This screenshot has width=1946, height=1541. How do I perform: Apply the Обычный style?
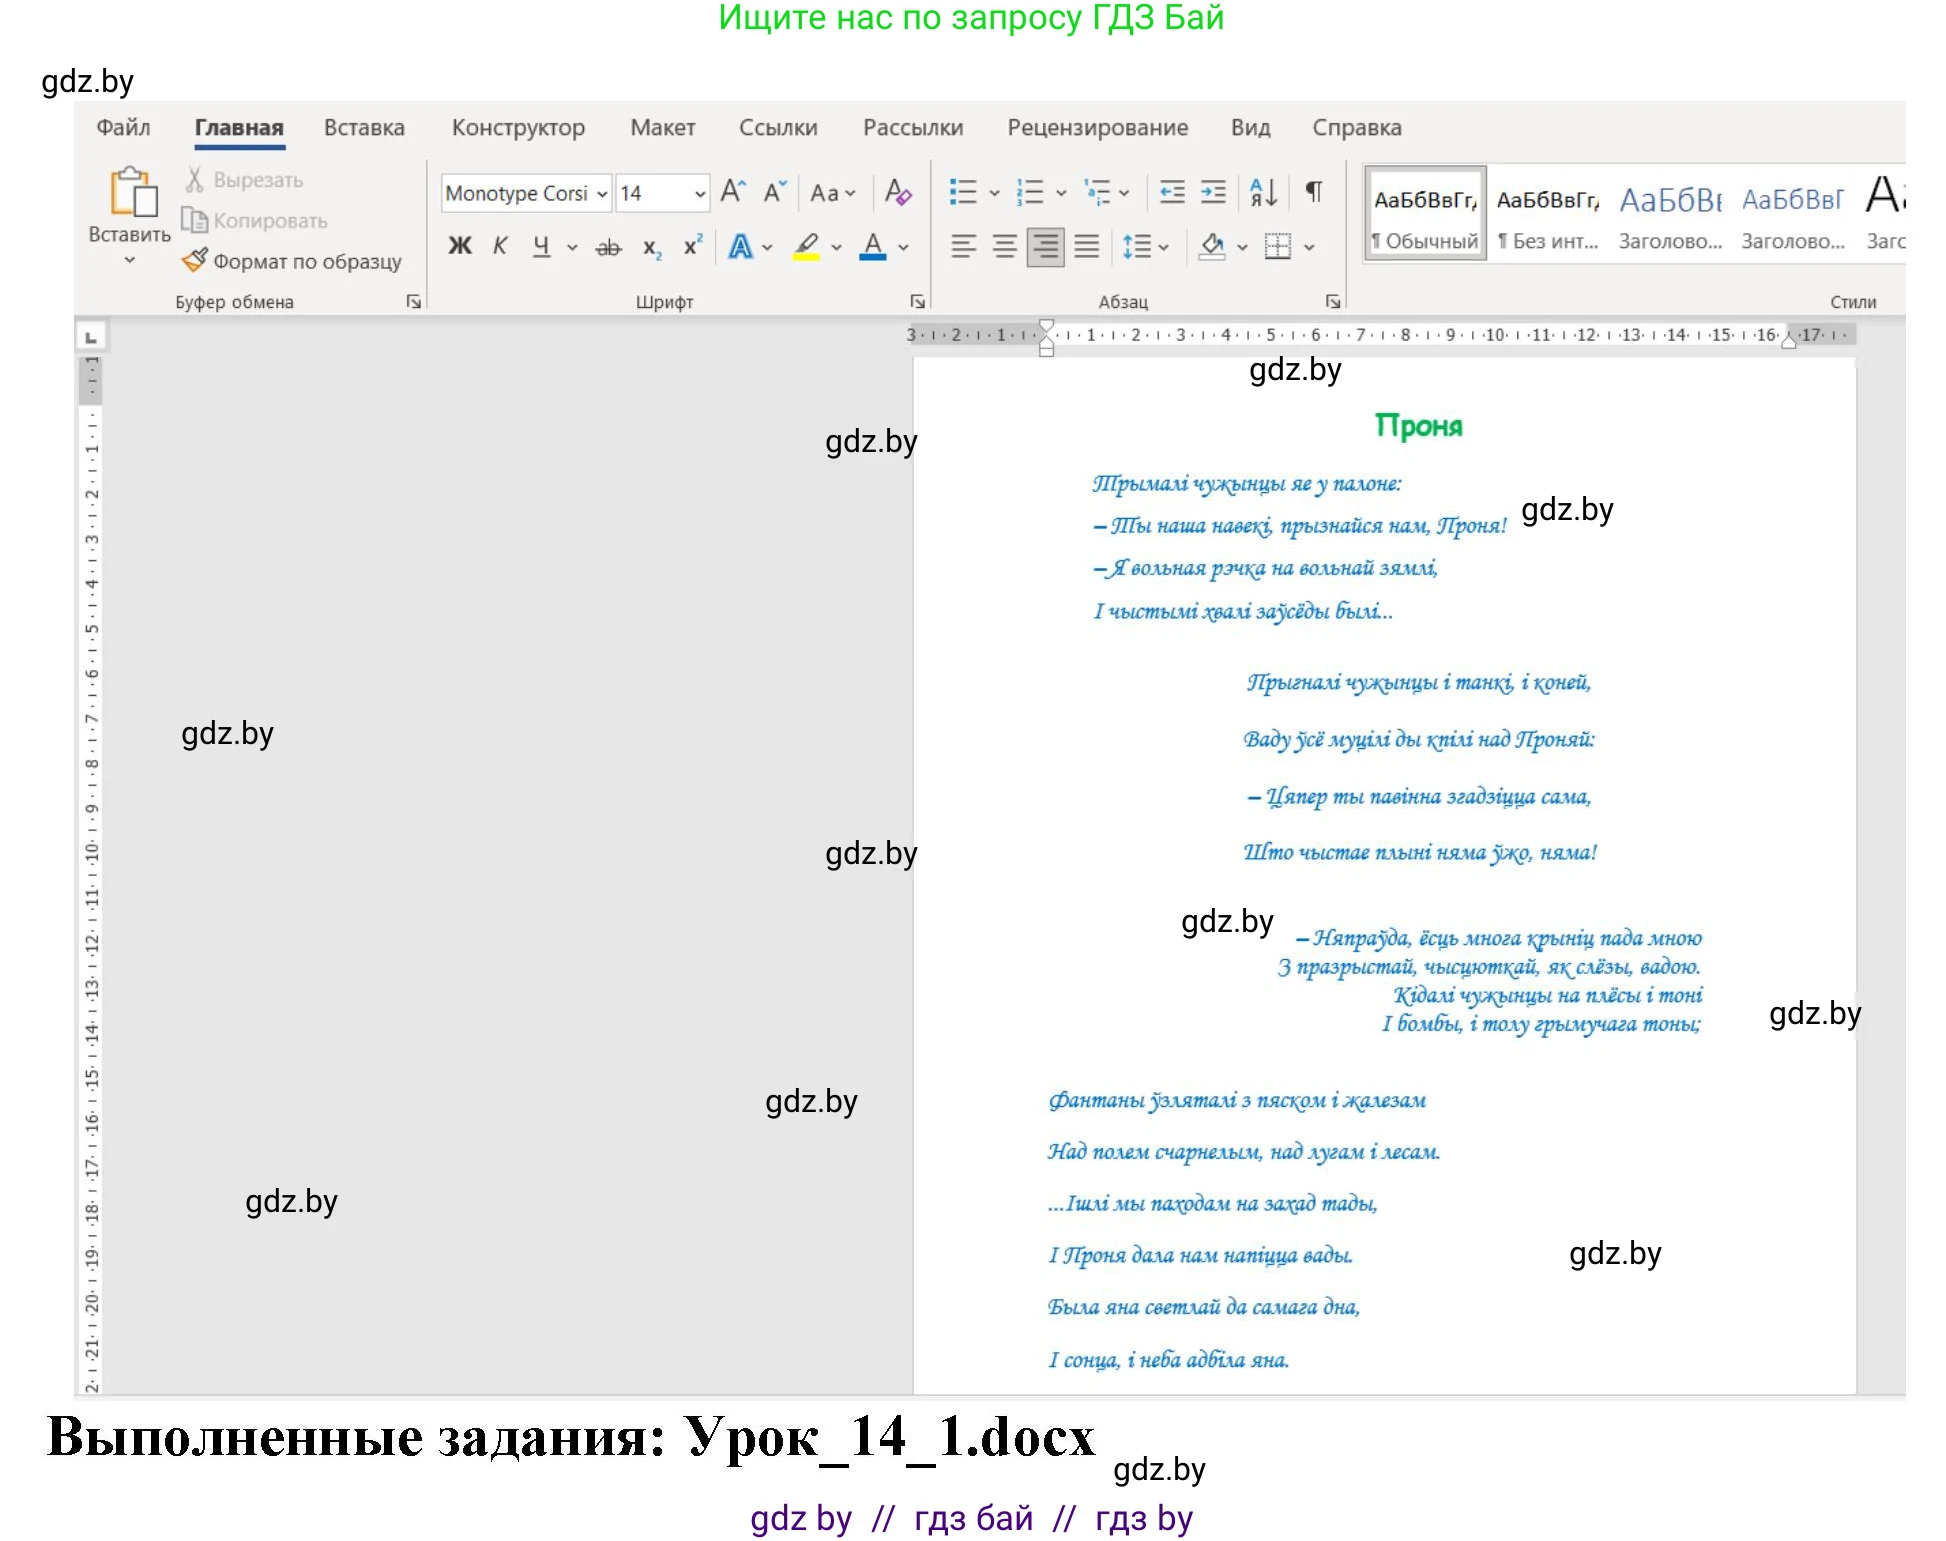(x=1424, y=214)
